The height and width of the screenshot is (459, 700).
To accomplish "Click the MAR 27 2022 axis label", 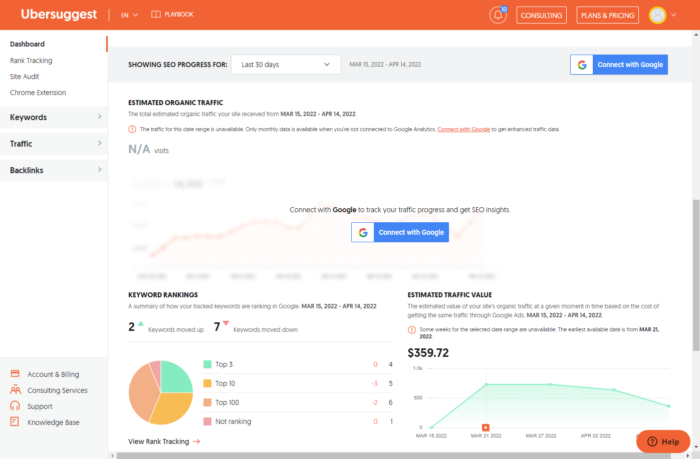I will click(541, 435).
